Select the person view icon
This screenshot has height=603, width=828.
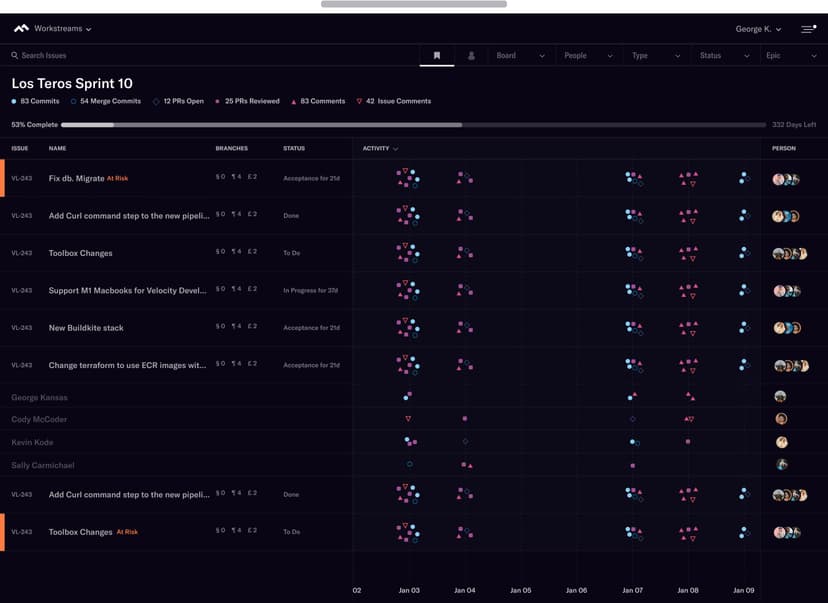click(471, 56)
